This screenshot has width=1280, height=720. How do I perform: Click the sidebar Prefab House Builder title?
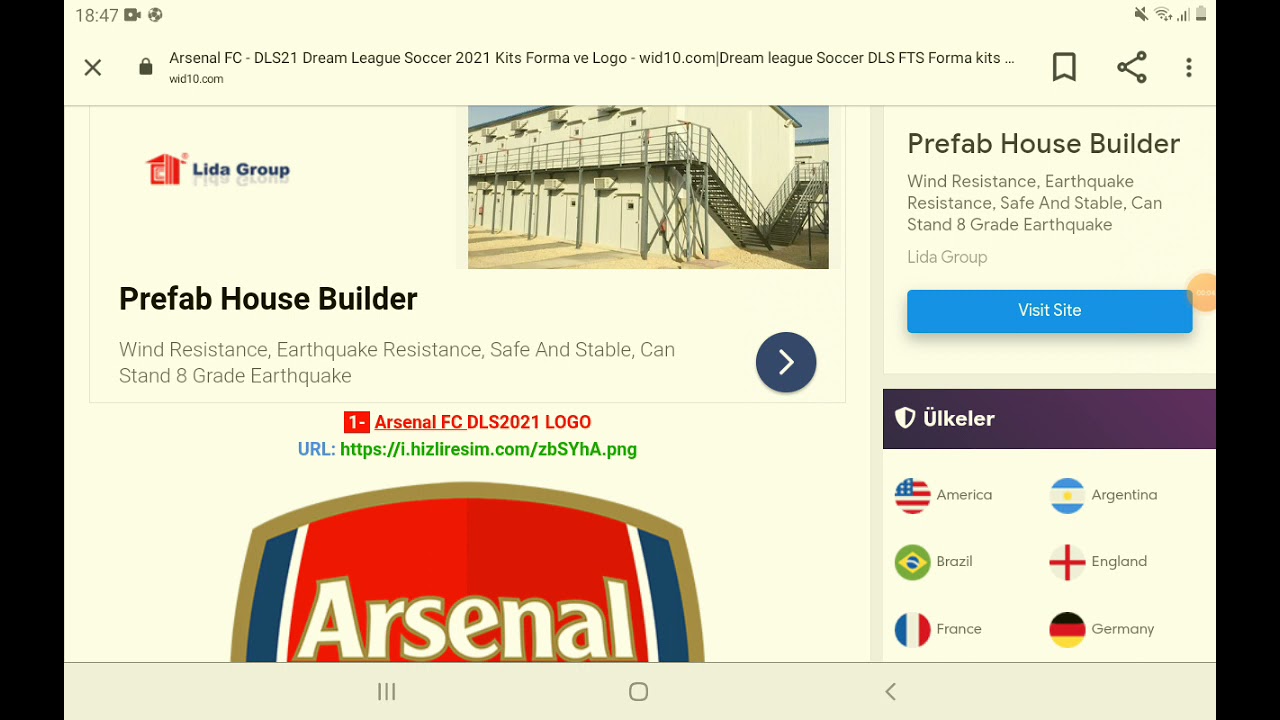coord(1043,144)
